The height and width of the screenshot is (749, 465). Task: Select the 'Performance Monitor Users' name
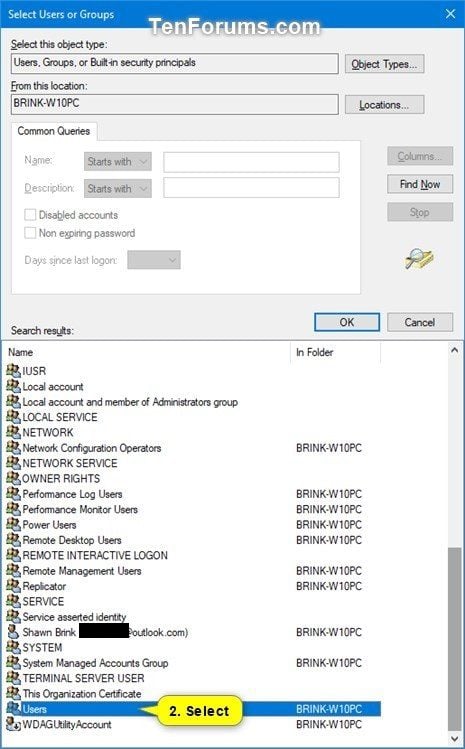(x=80, y=509)
